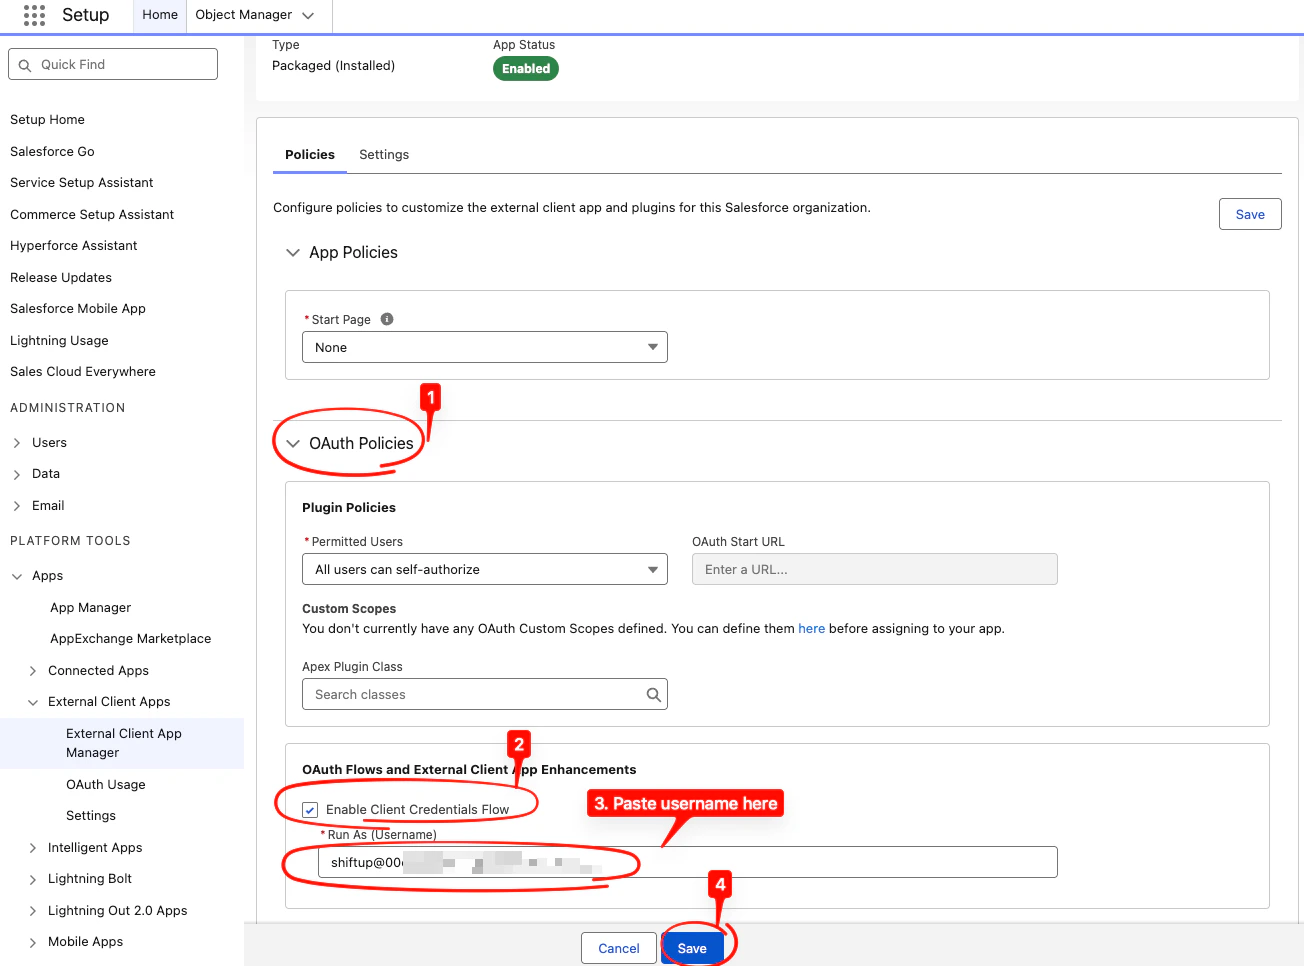
Task: Click the Apex Plugin Class search field
Action: (485, 694)
